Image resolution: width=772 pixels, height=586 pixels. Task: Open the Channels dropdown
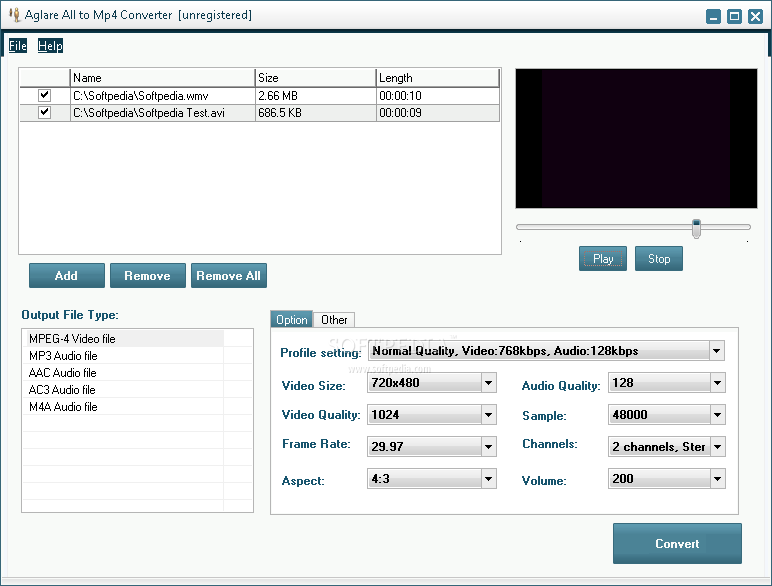717,447
